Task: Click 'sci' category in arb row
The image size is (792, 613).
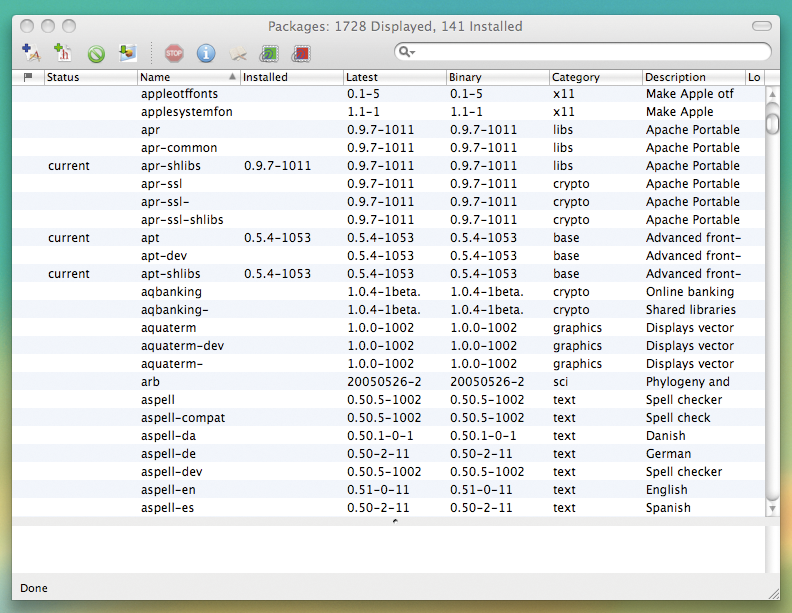Action: (560, 382)
